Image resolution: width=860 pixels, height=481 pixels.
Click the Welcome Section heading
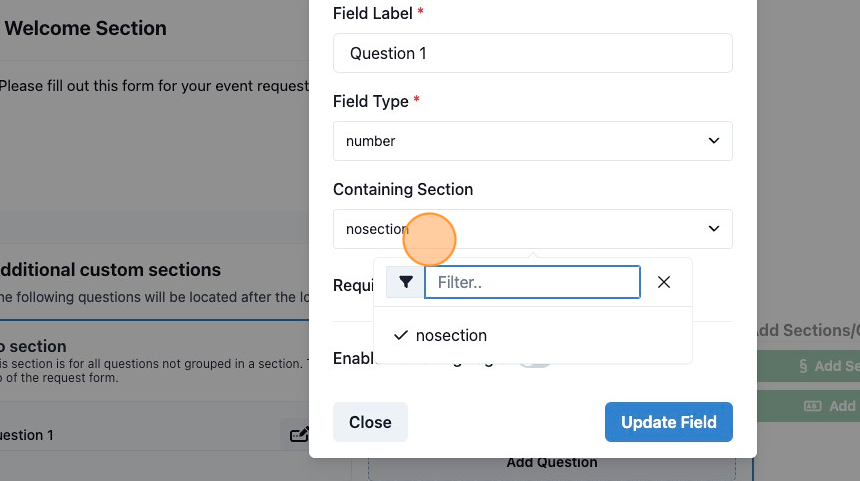coord(86,28)
